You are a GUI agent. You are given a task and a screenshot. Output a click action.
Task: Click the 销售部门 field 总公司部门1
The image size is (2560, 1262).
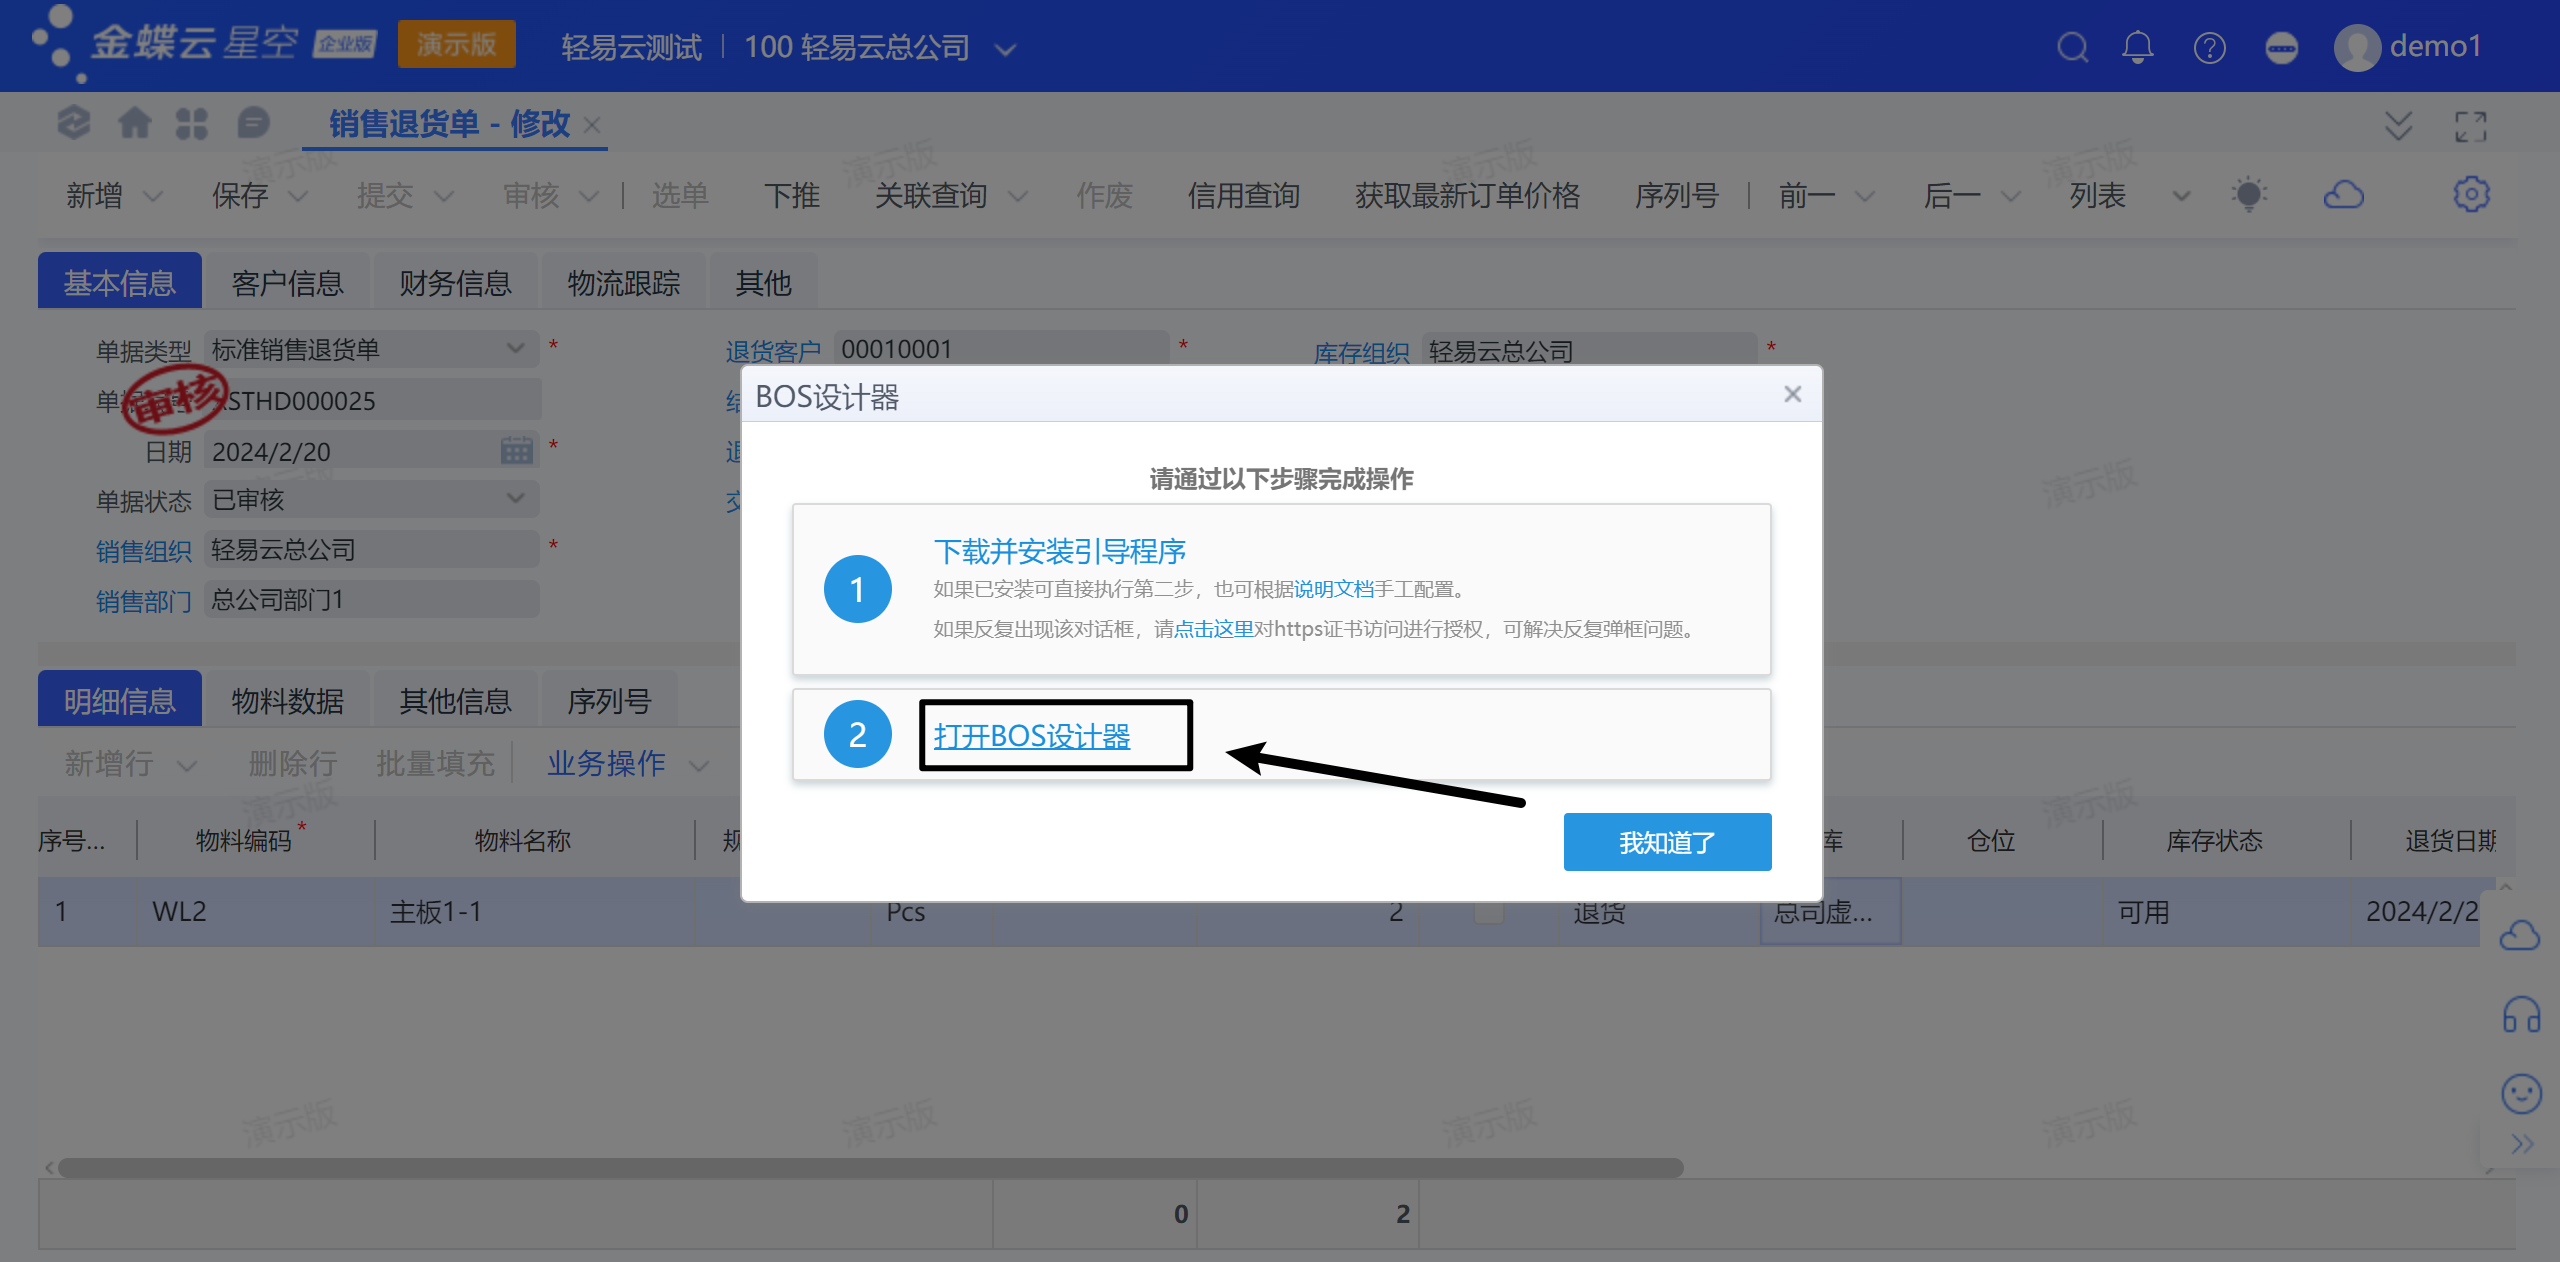point(372,599)
